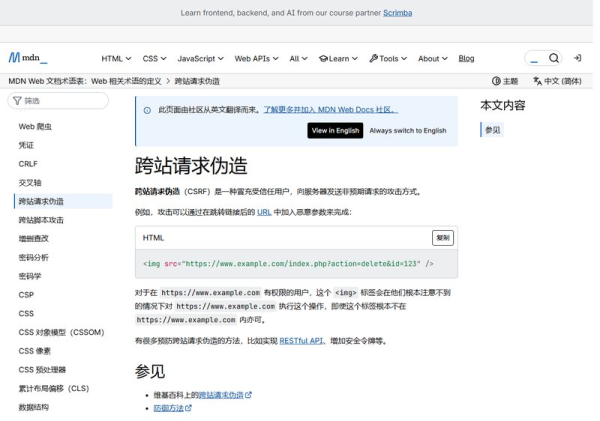
Task: Open the 防御方法 link
Action: [x=169, y=408]
